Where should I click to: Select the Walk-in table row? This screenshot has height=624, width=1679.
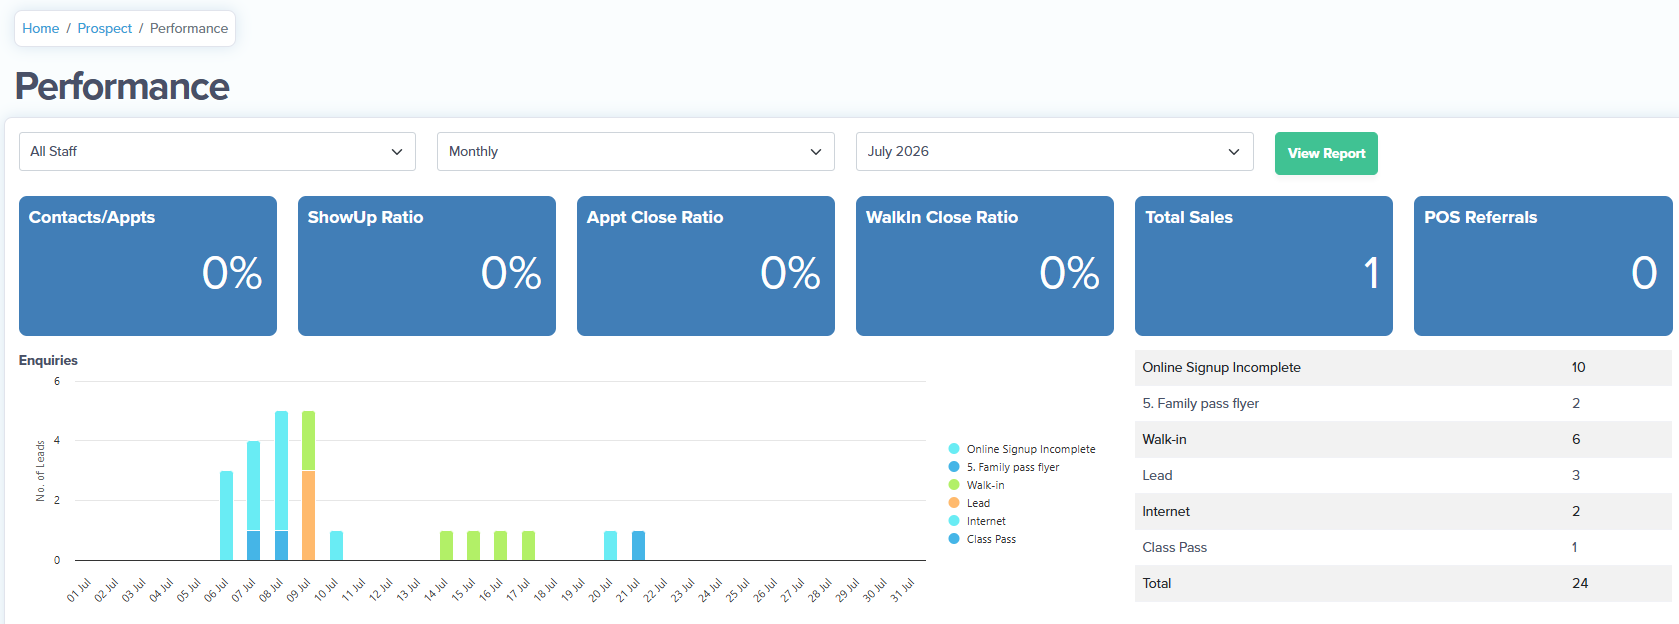(1403, 440)
